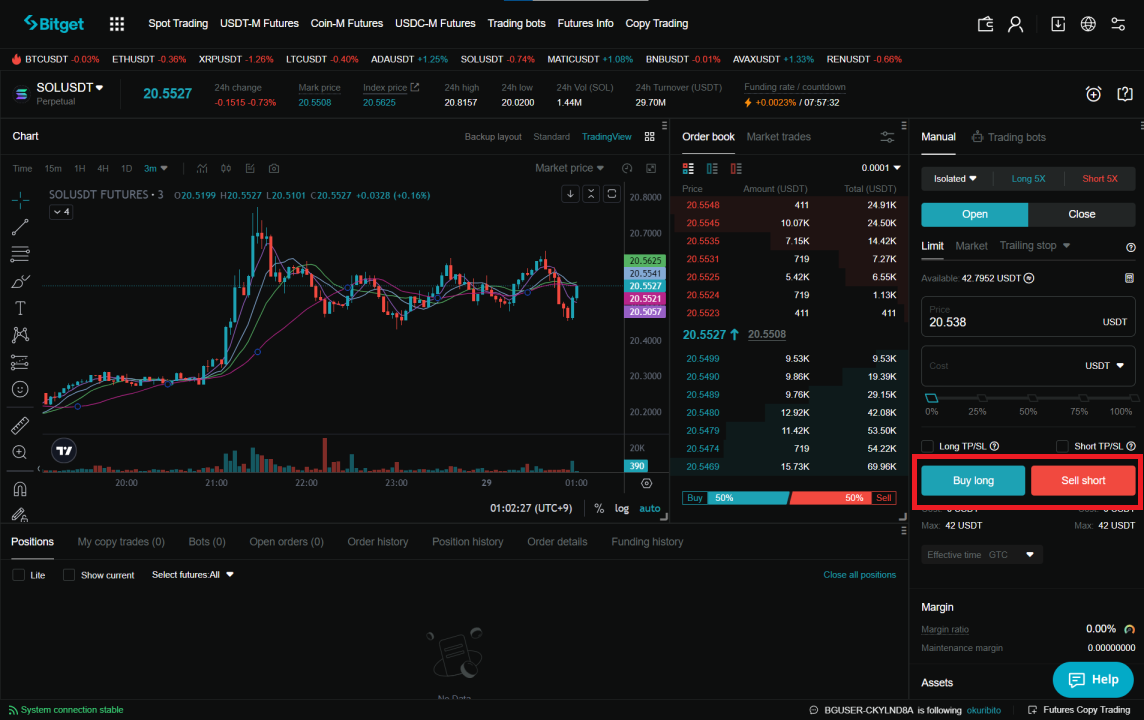This screenshot has height=720, width=1144.
Task: Open the Help chat button
Action: (x=1093, y=679)
